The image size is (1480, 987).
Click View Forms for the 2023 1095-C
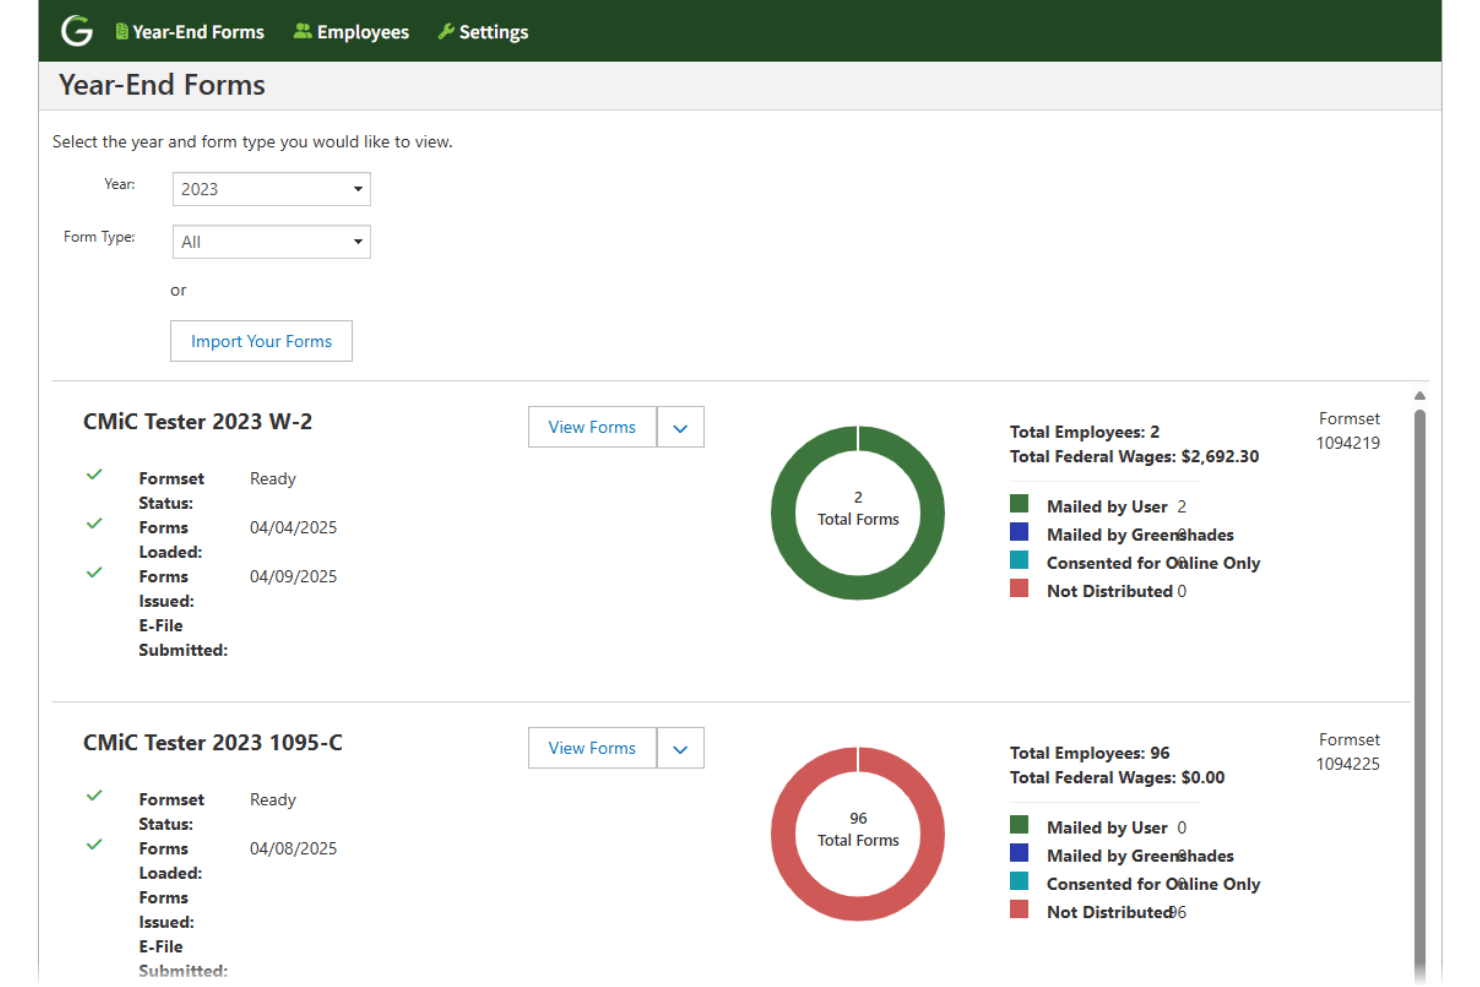click(592, 748)
